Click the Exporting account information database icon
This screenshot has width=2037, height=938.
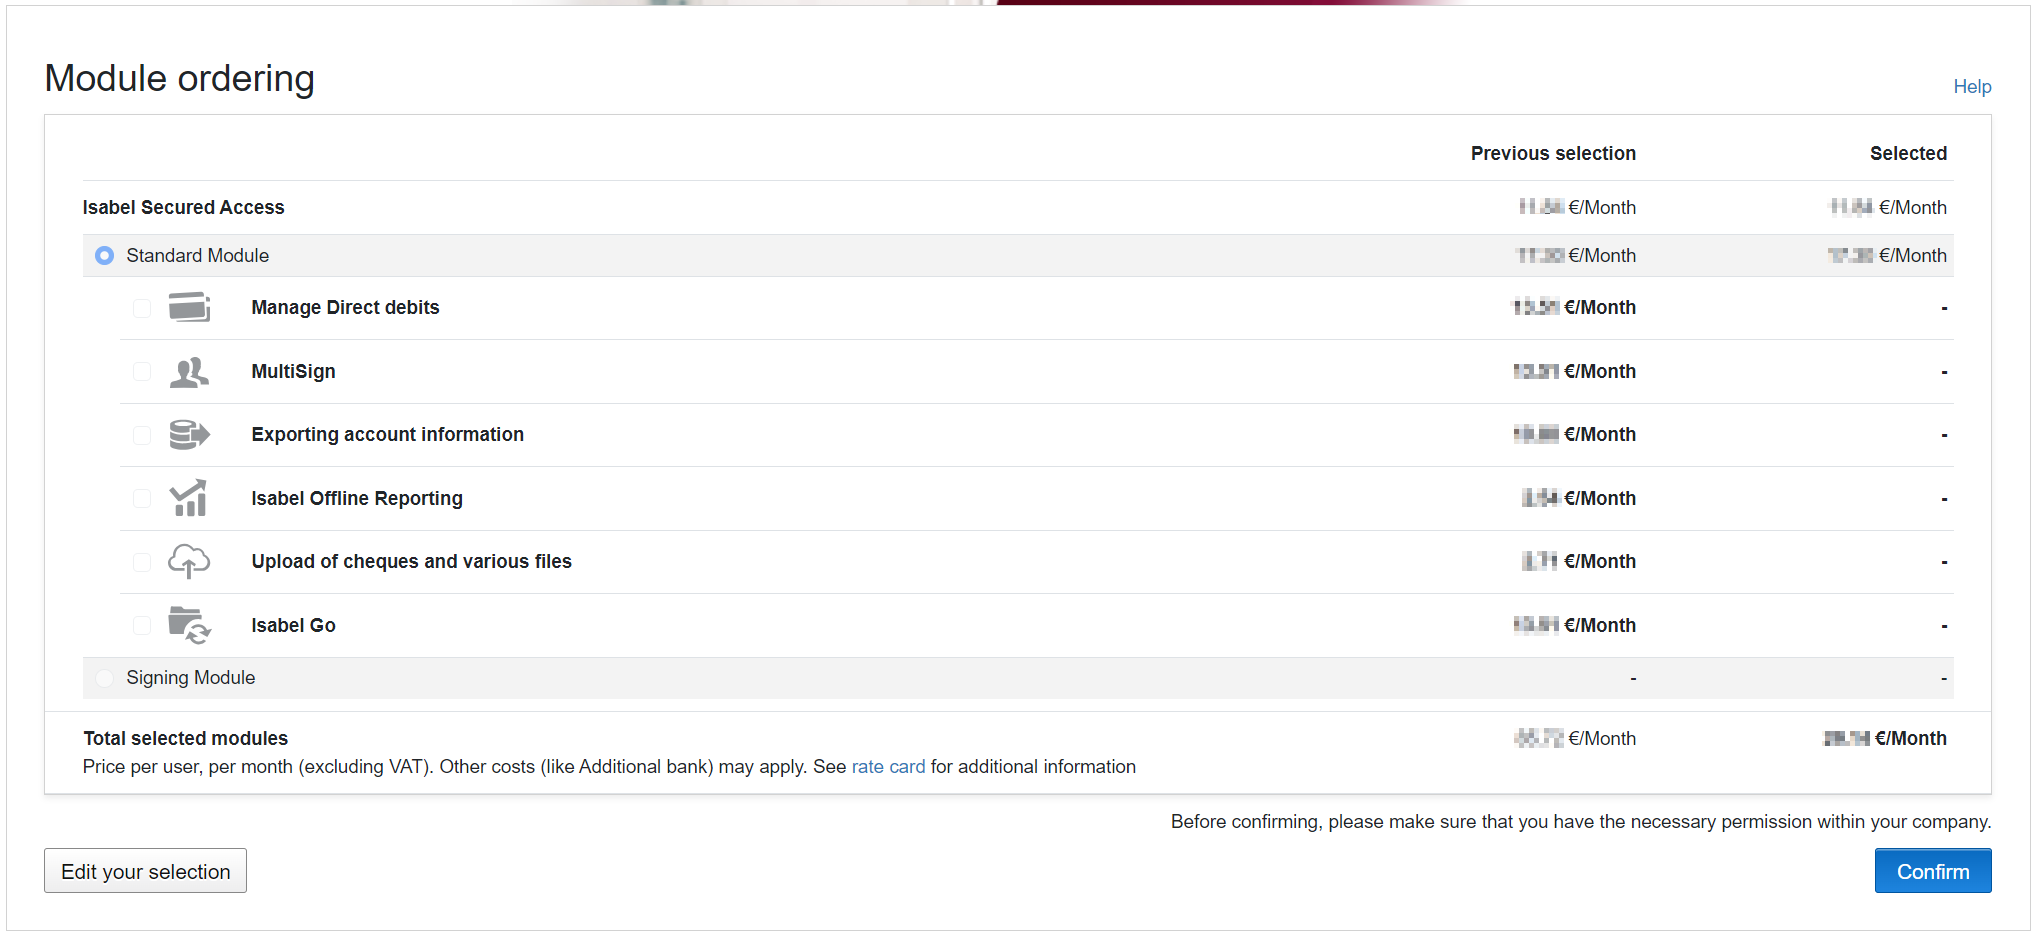coord(189,434)
